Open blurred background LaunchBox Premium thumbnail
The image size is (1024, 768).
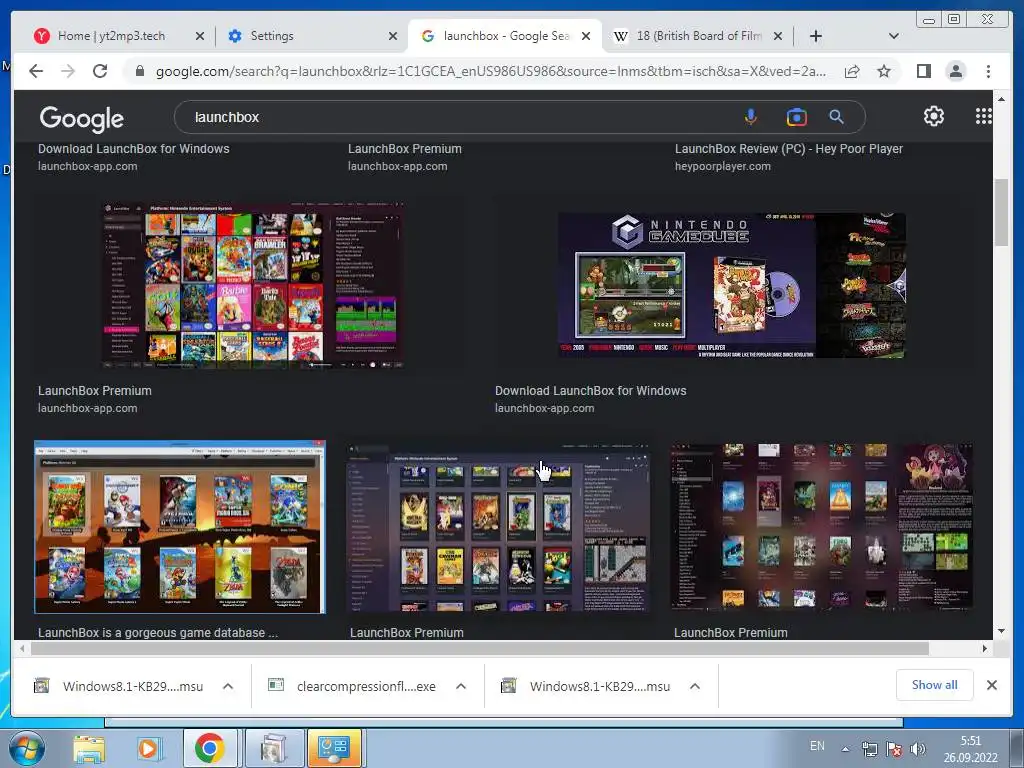click(822, 527)
